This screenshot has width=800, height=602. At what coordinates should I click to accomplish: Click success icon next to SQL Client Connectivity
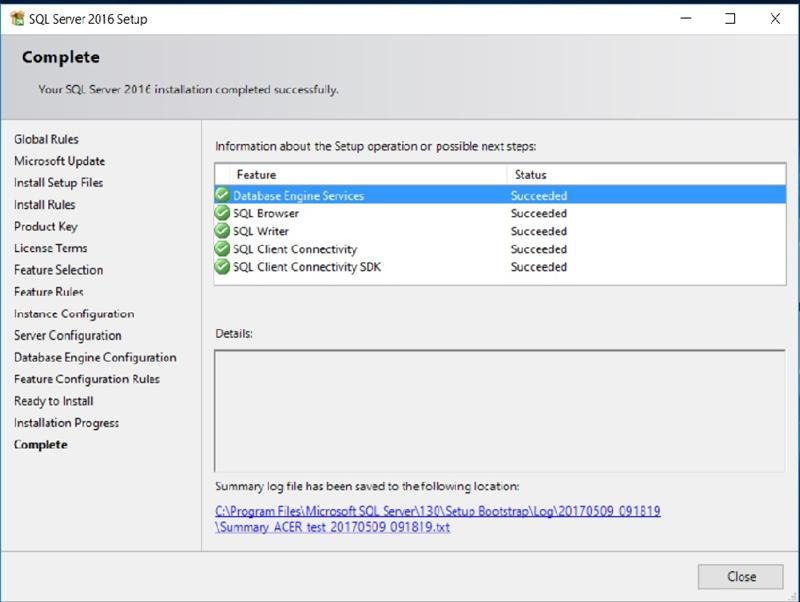222,249
